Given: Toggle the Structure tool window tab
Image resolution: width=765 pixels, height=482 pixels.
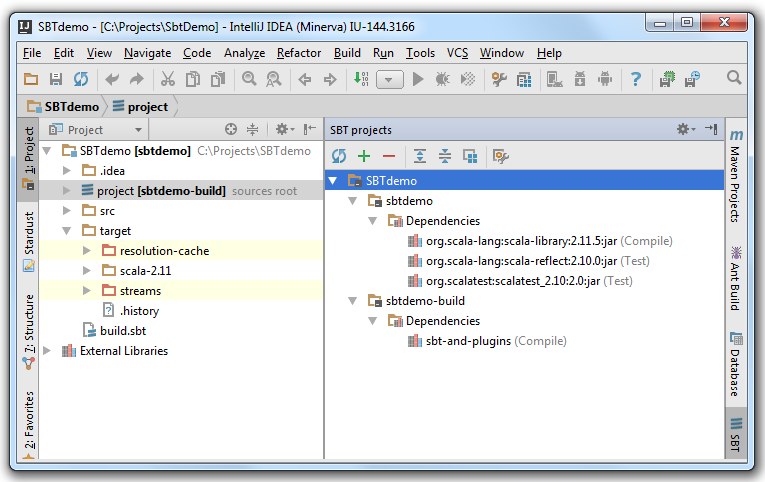Looking at the screenshot, I should pos(29,330).
